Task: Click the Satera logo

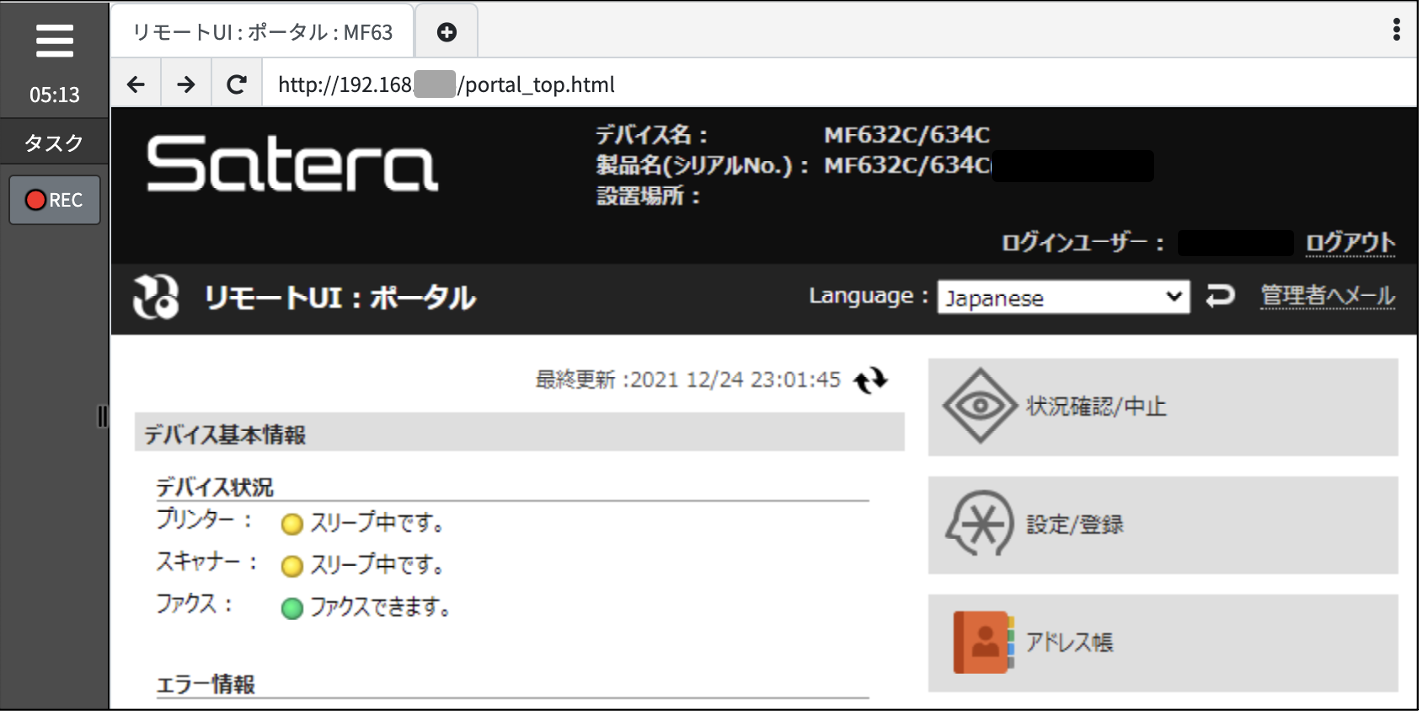Action: [x=292, y=165]
